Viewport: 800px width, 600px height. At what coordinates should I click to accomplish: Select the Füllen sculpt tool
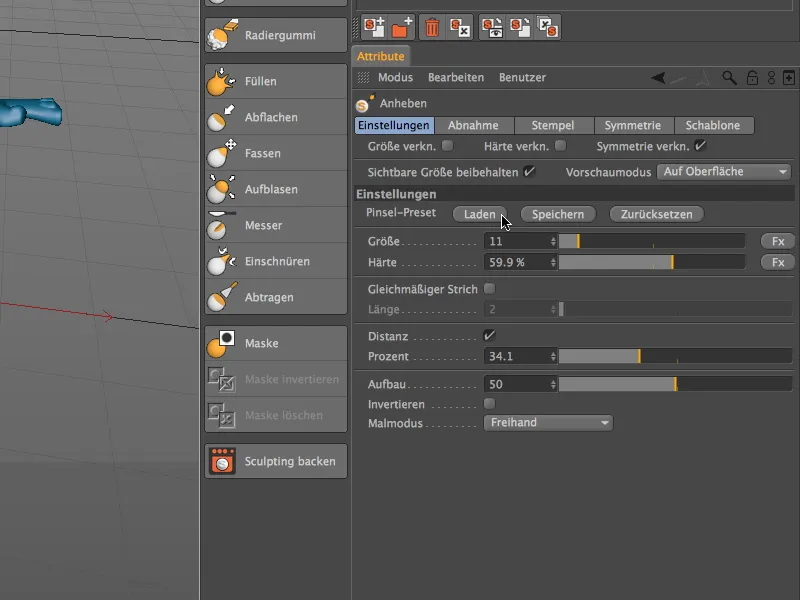coord(276,81)
